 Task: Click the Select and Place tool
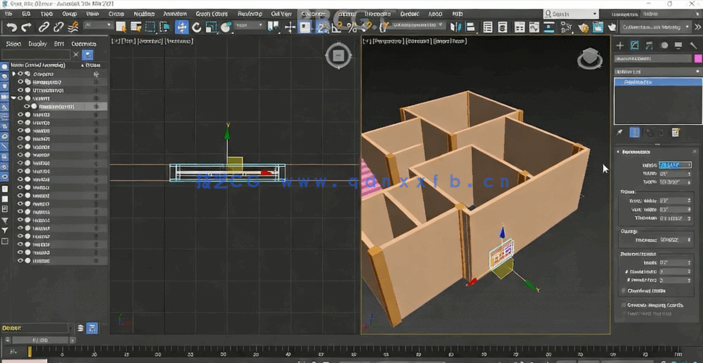tap(226, 27)
